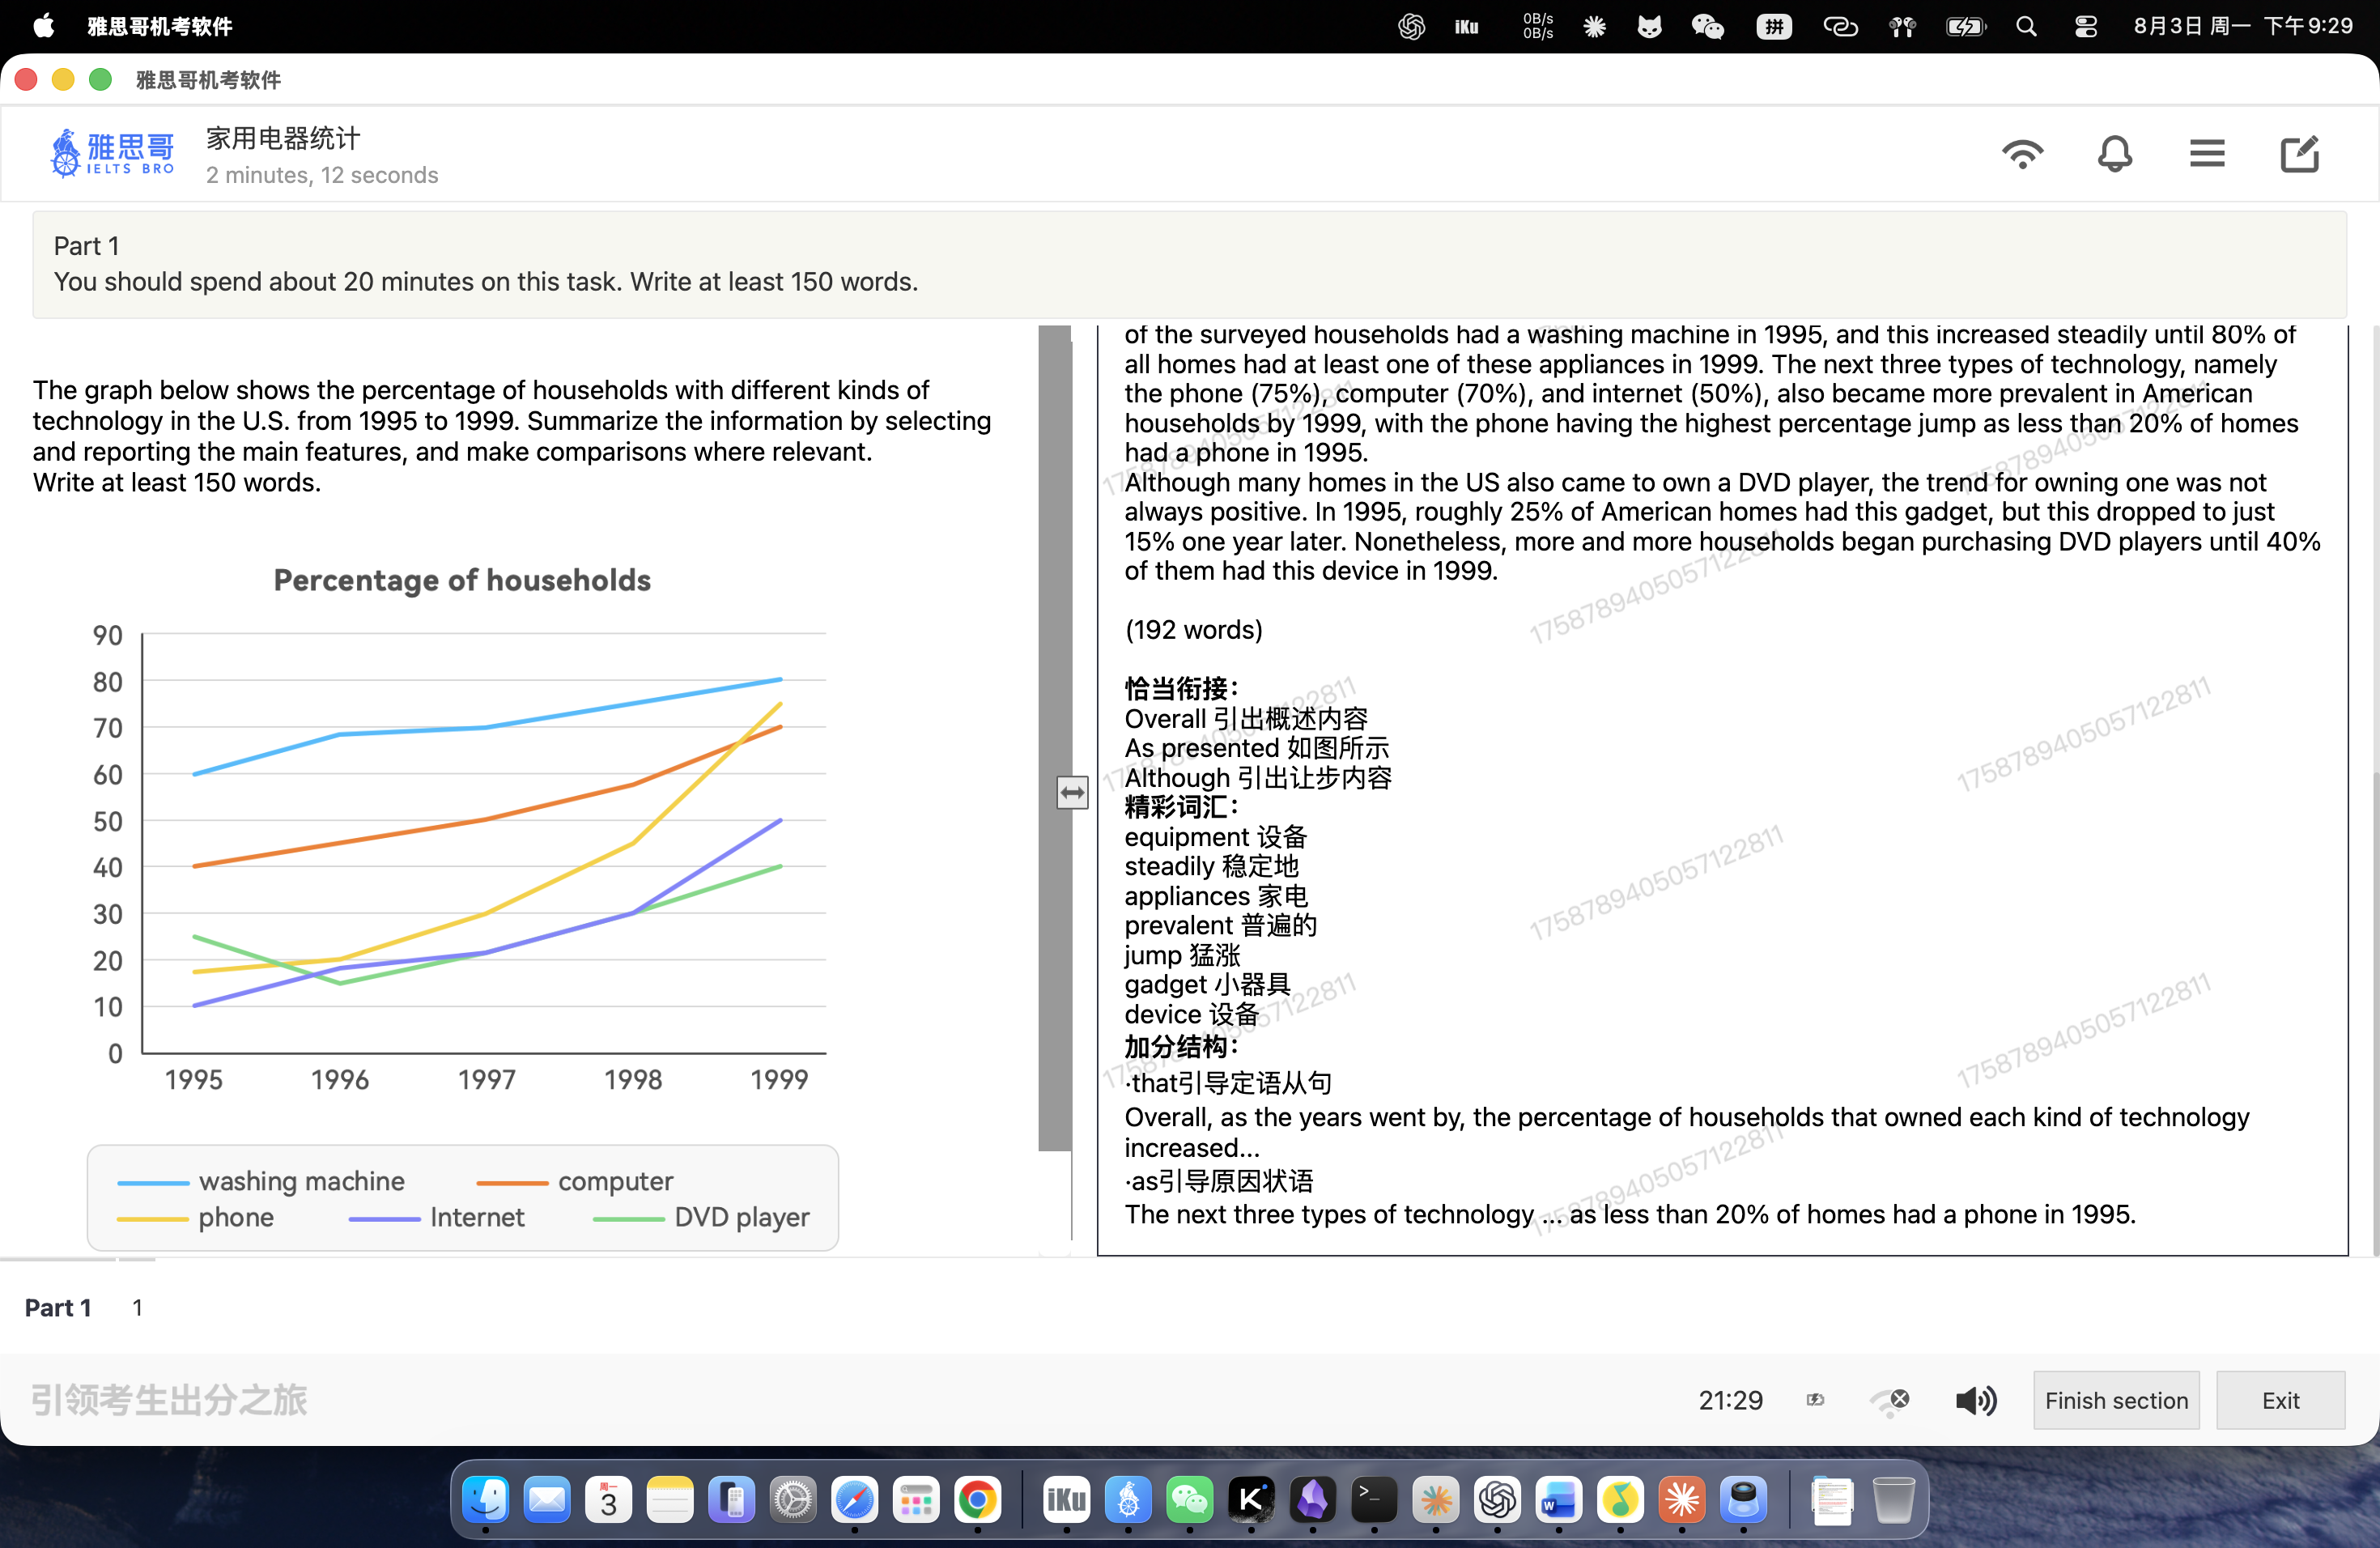Click the 加分结构 heading
Screen dimensions: 2380x1548
tap(1181, 1046)
